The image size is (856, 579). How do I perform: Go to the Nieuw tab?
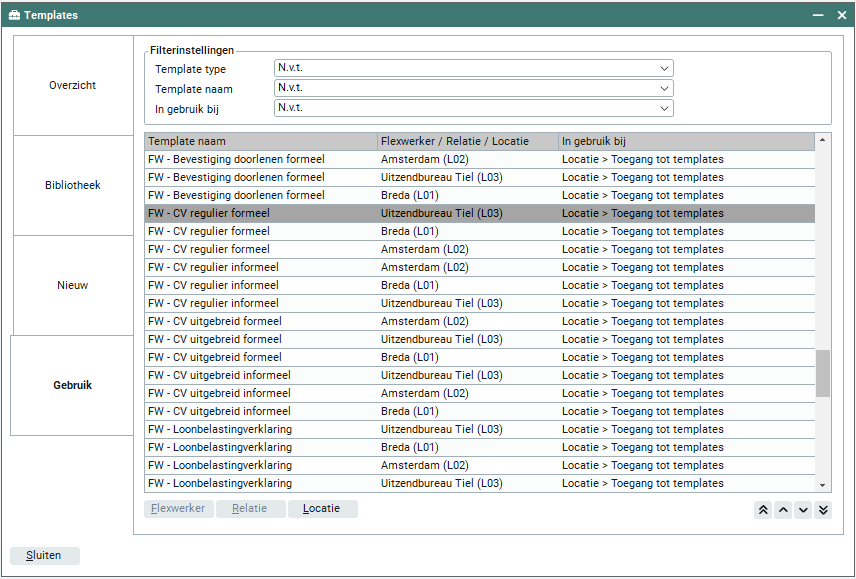72,286
